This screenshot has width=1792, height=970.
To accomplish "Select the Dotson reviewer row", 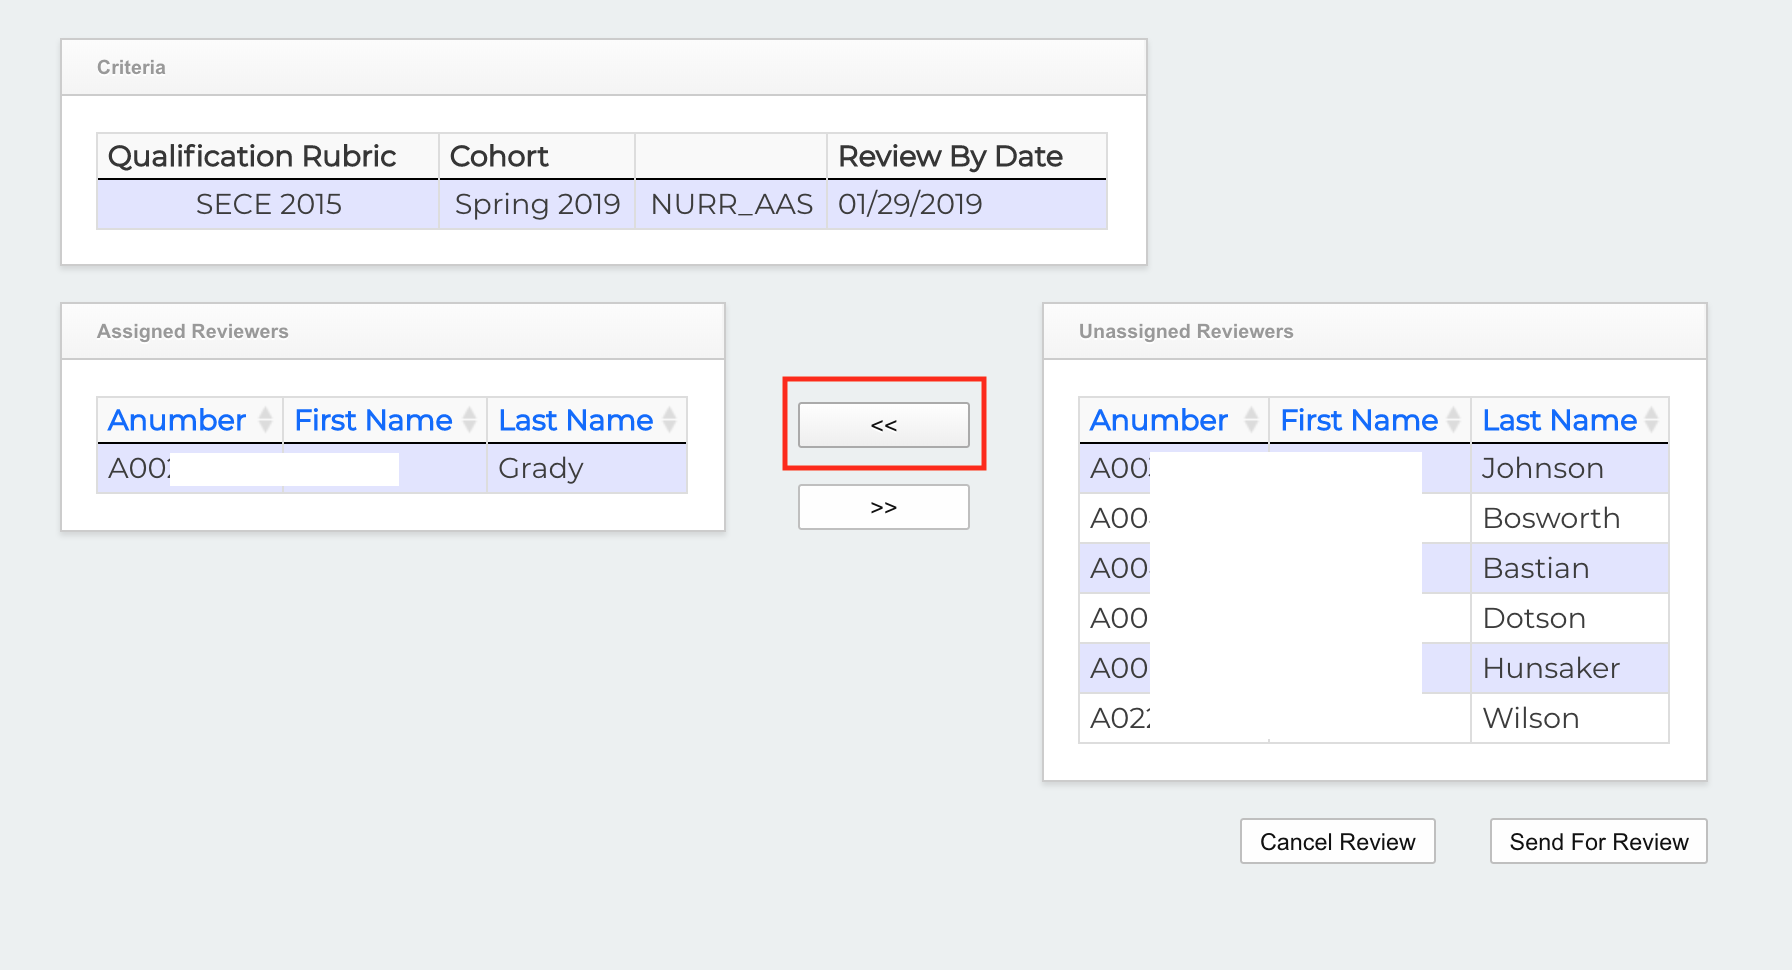I will 1533,619.
